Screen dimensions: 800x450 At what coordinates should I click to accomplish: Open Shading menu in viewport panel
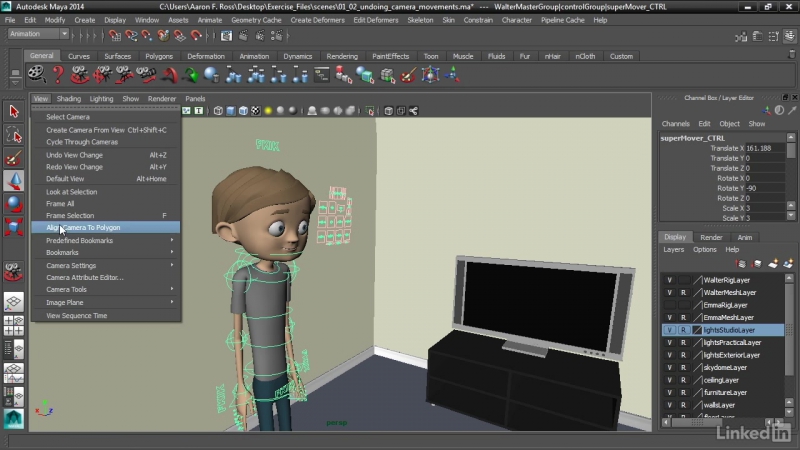[x=68, y=99]
